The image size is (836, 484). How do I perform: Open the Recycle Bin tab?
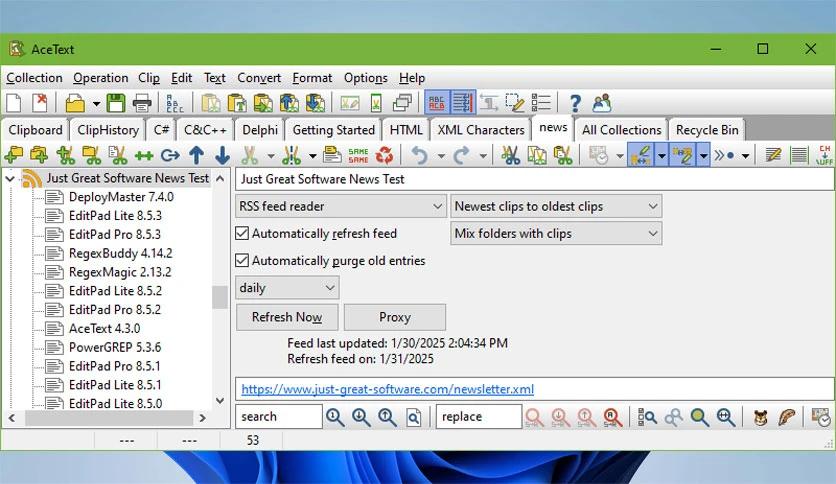click(707, 130)
